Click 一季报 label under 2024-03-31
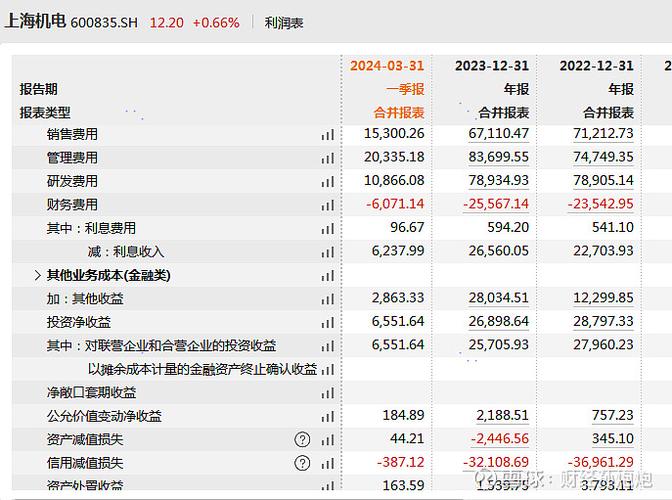 pos(405,89)
